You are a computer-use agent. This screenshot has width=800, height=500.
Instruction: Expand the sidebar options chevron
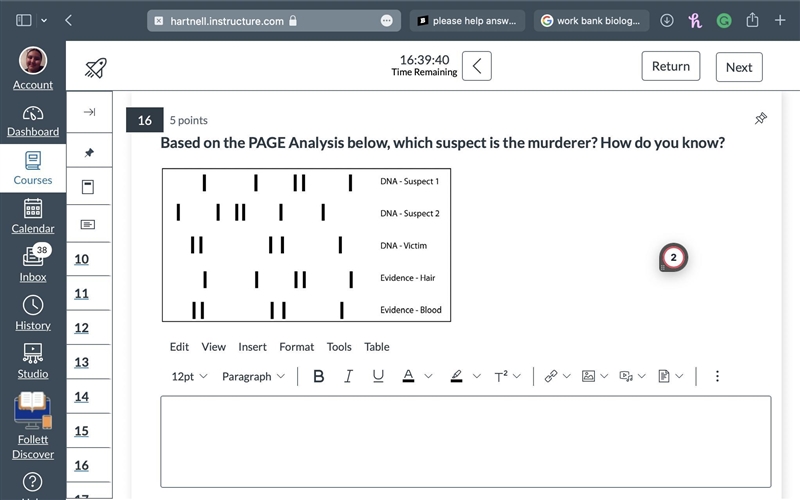[x=44, y=20]
